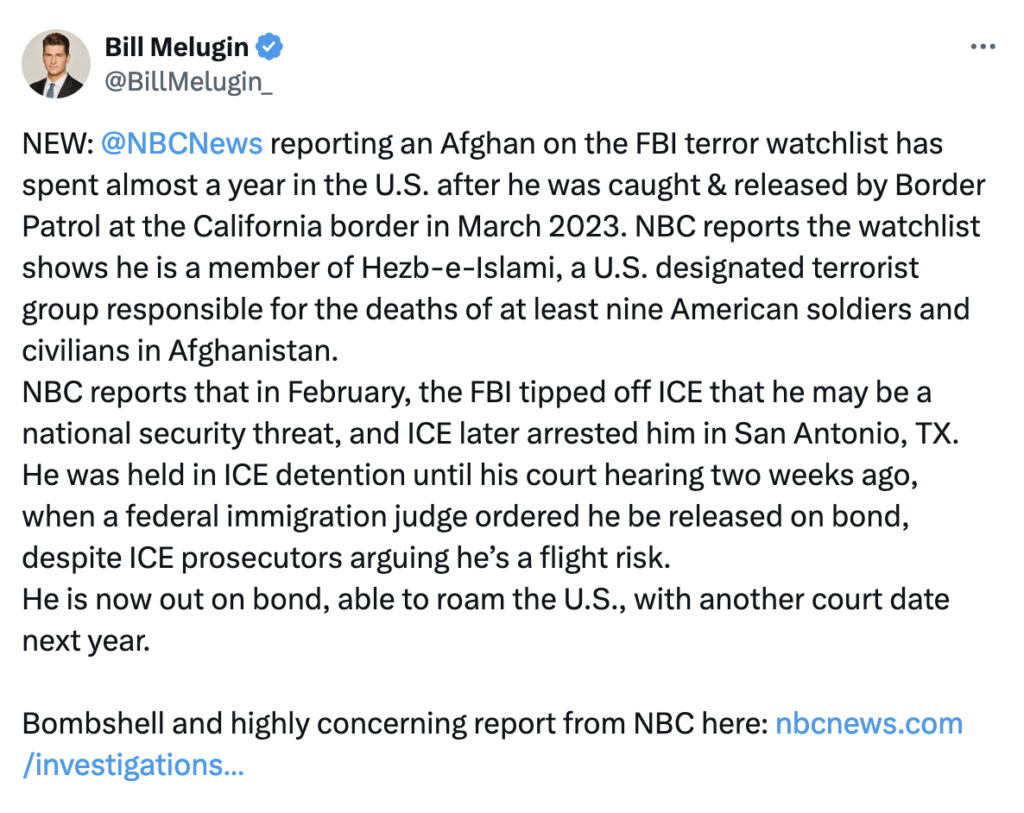Click the text 'civilians in Afghanistan.'

[180, 351]
